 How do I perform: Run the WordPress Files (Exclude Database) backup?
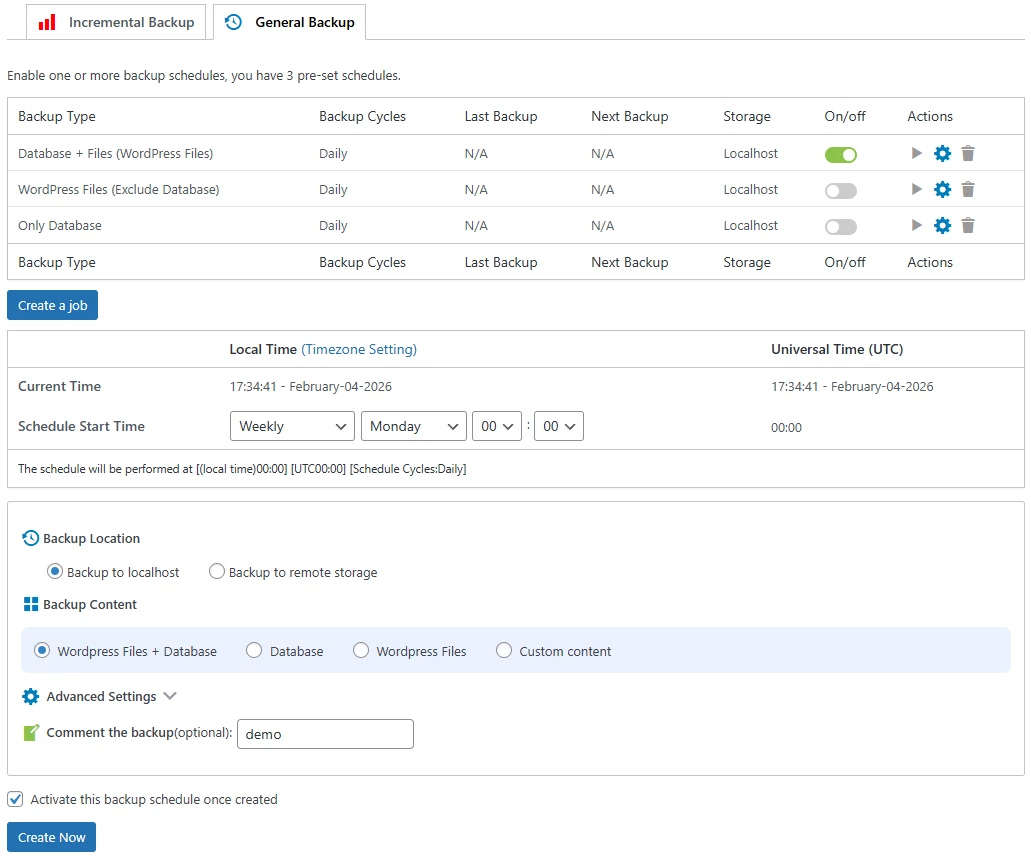(916, 189)
